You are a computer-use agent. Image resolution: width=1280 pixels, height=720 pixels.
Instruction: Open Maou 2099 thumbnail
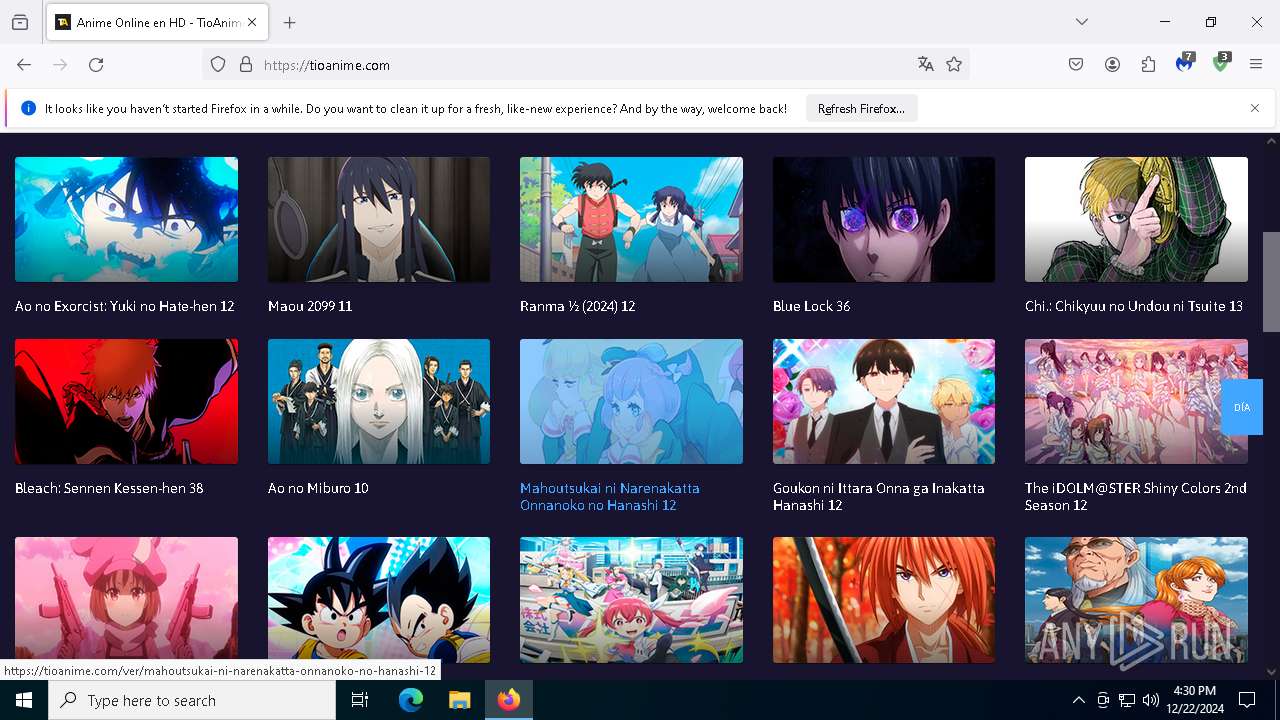379,219
